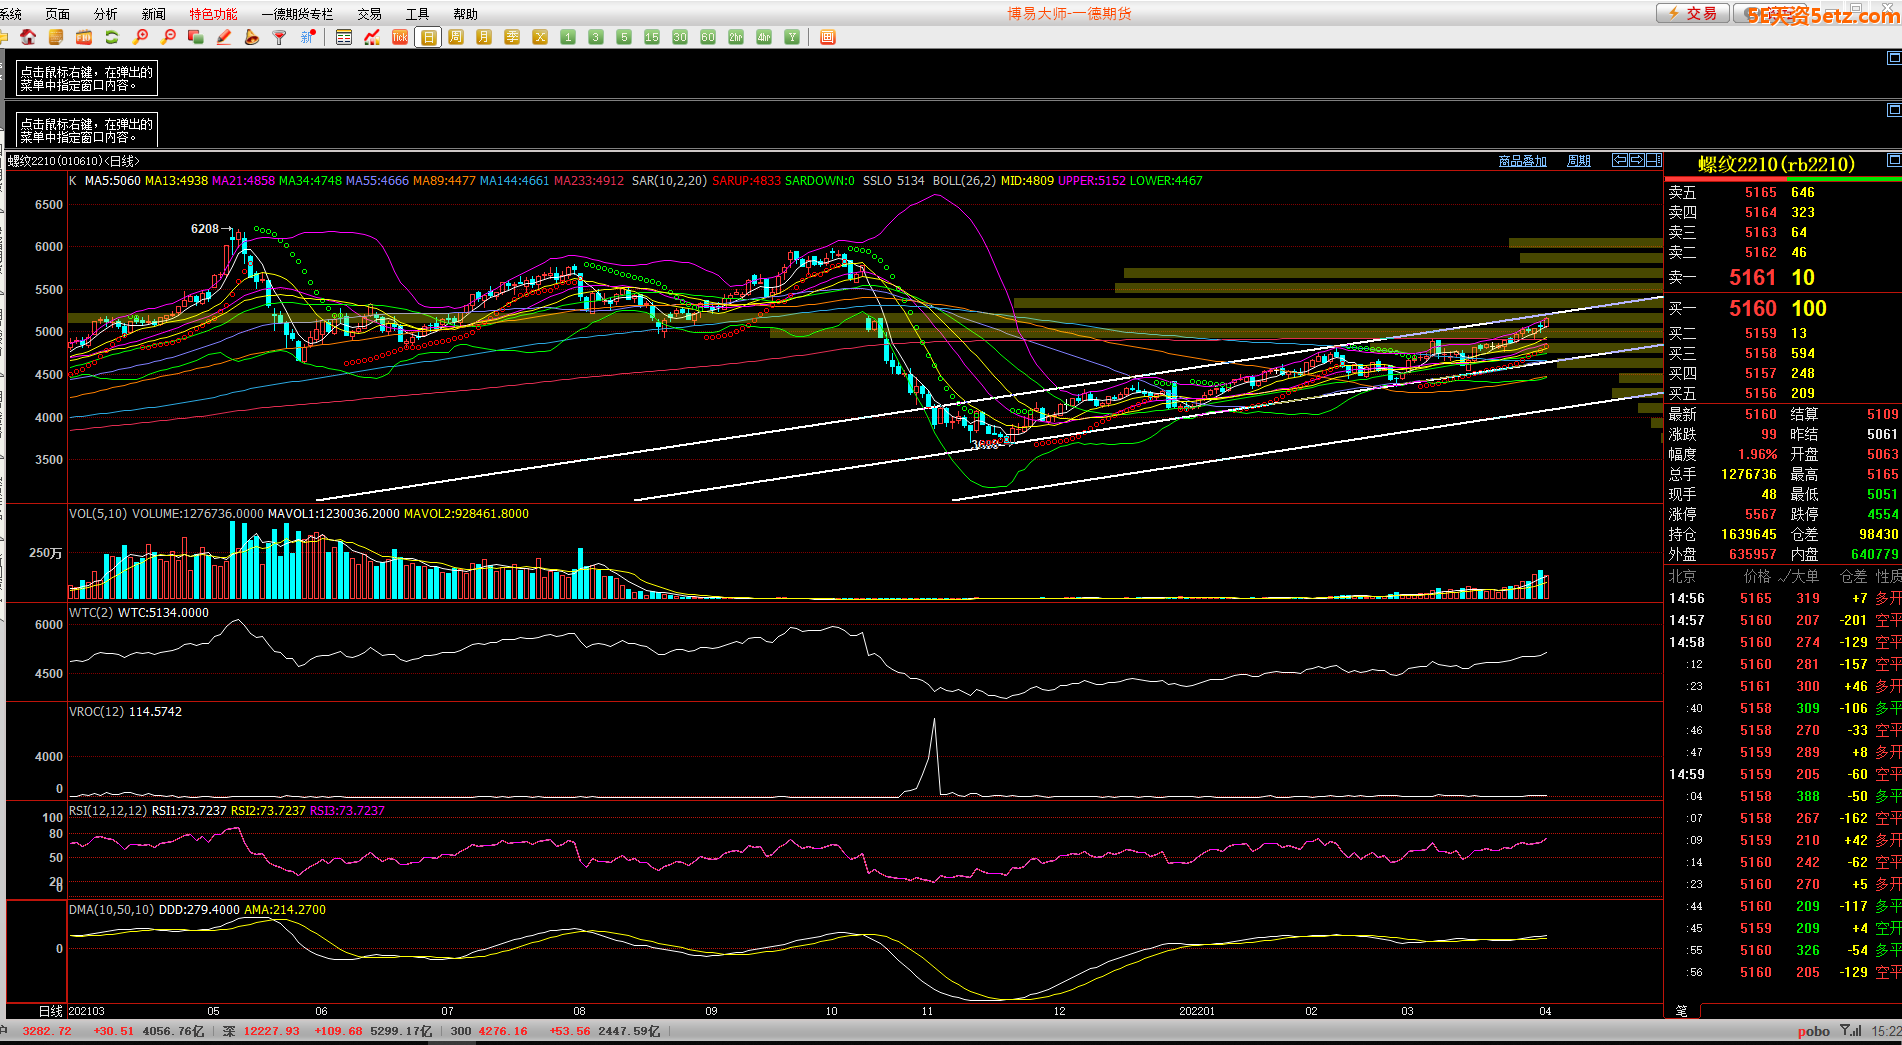Click the 买五 price 5156 row

click(1783, 393)
